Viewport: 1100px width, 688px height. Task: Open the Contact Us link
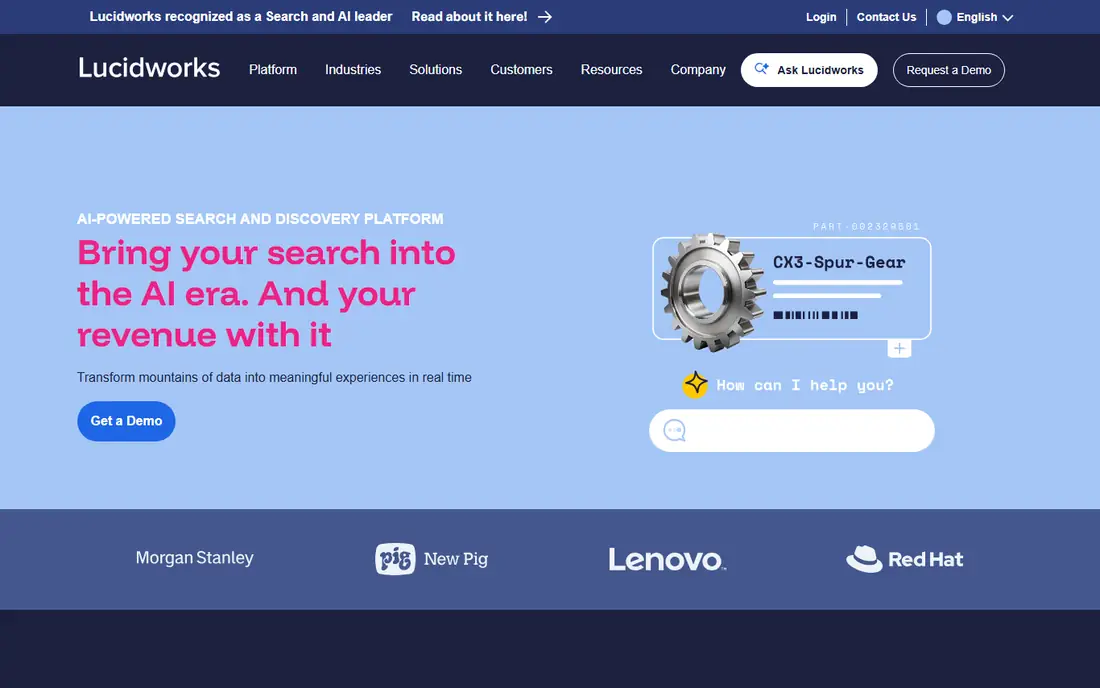click(886, 17)
